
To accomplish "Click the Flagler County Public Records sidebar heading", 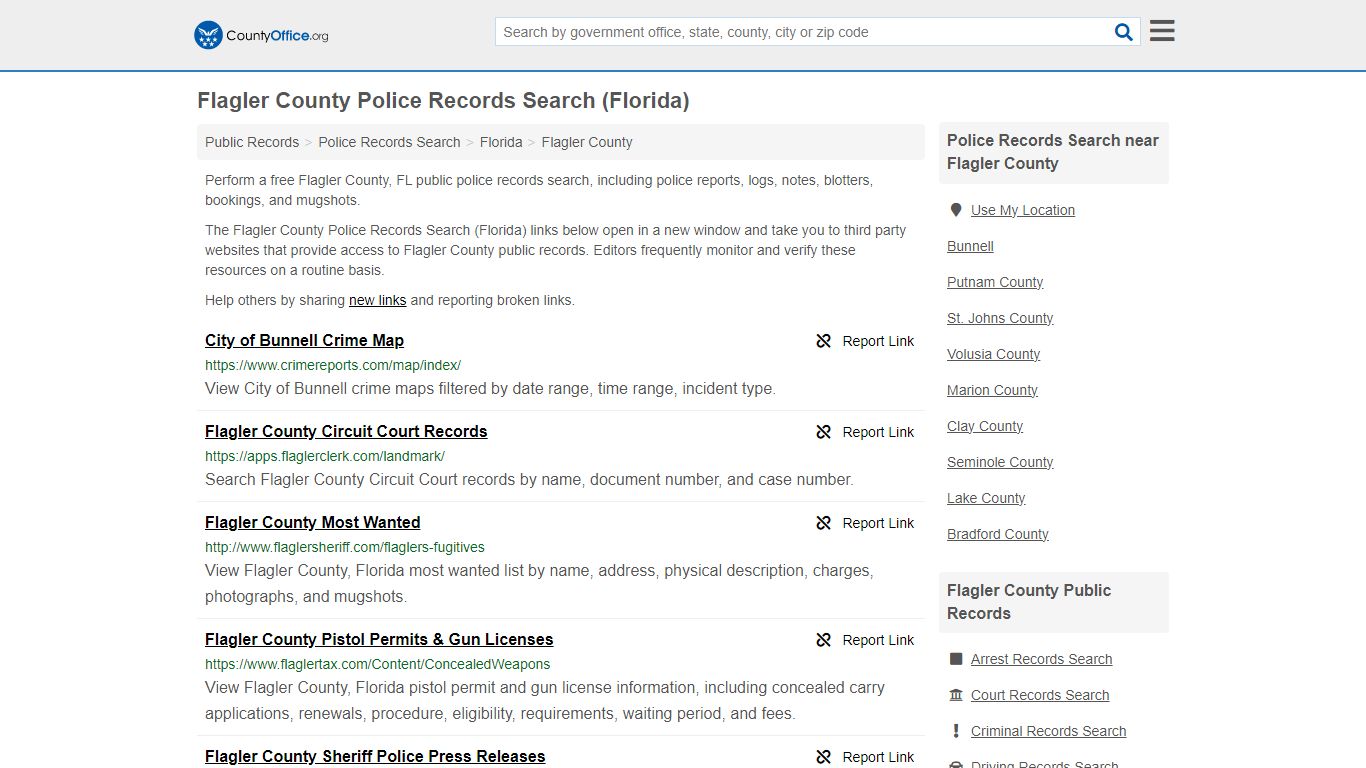I will click(1029, 602).
